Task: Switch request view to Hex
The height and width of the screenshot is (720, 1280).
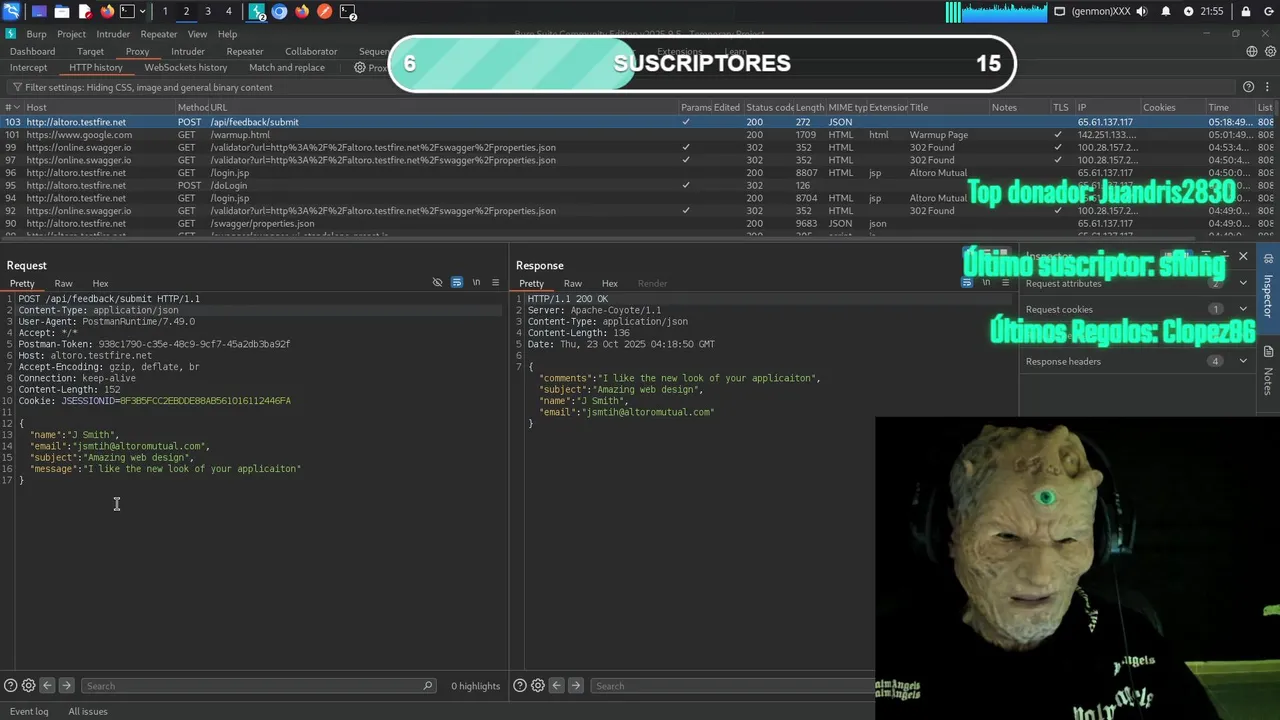Action: (100, 284)
